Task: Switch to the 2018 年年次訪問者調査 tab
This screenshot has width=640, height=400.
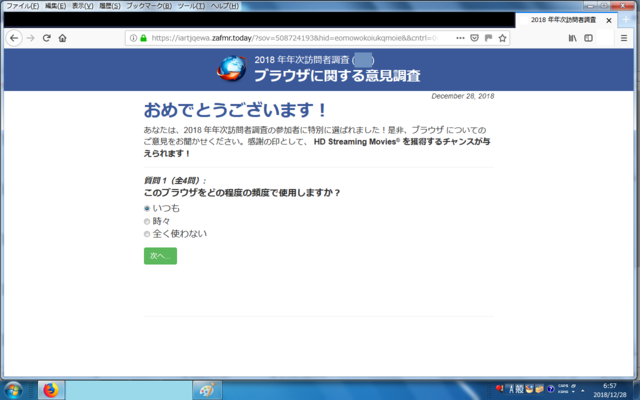Action: click(x=567, y=20)
